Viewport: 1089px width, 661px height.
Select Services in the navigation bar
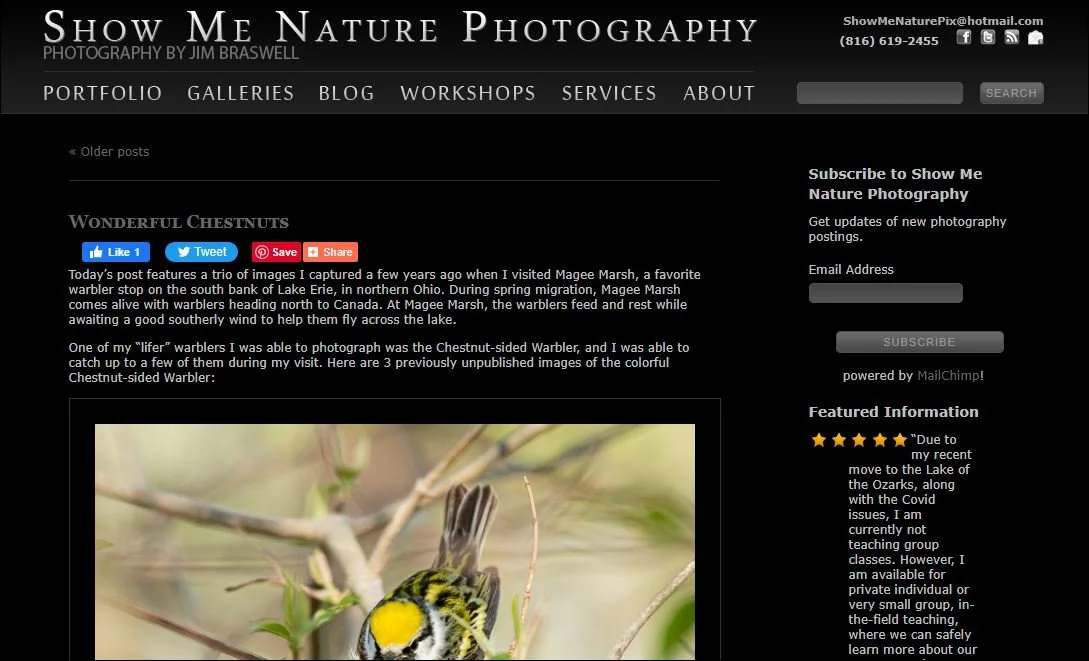click(x=609, y=93)
